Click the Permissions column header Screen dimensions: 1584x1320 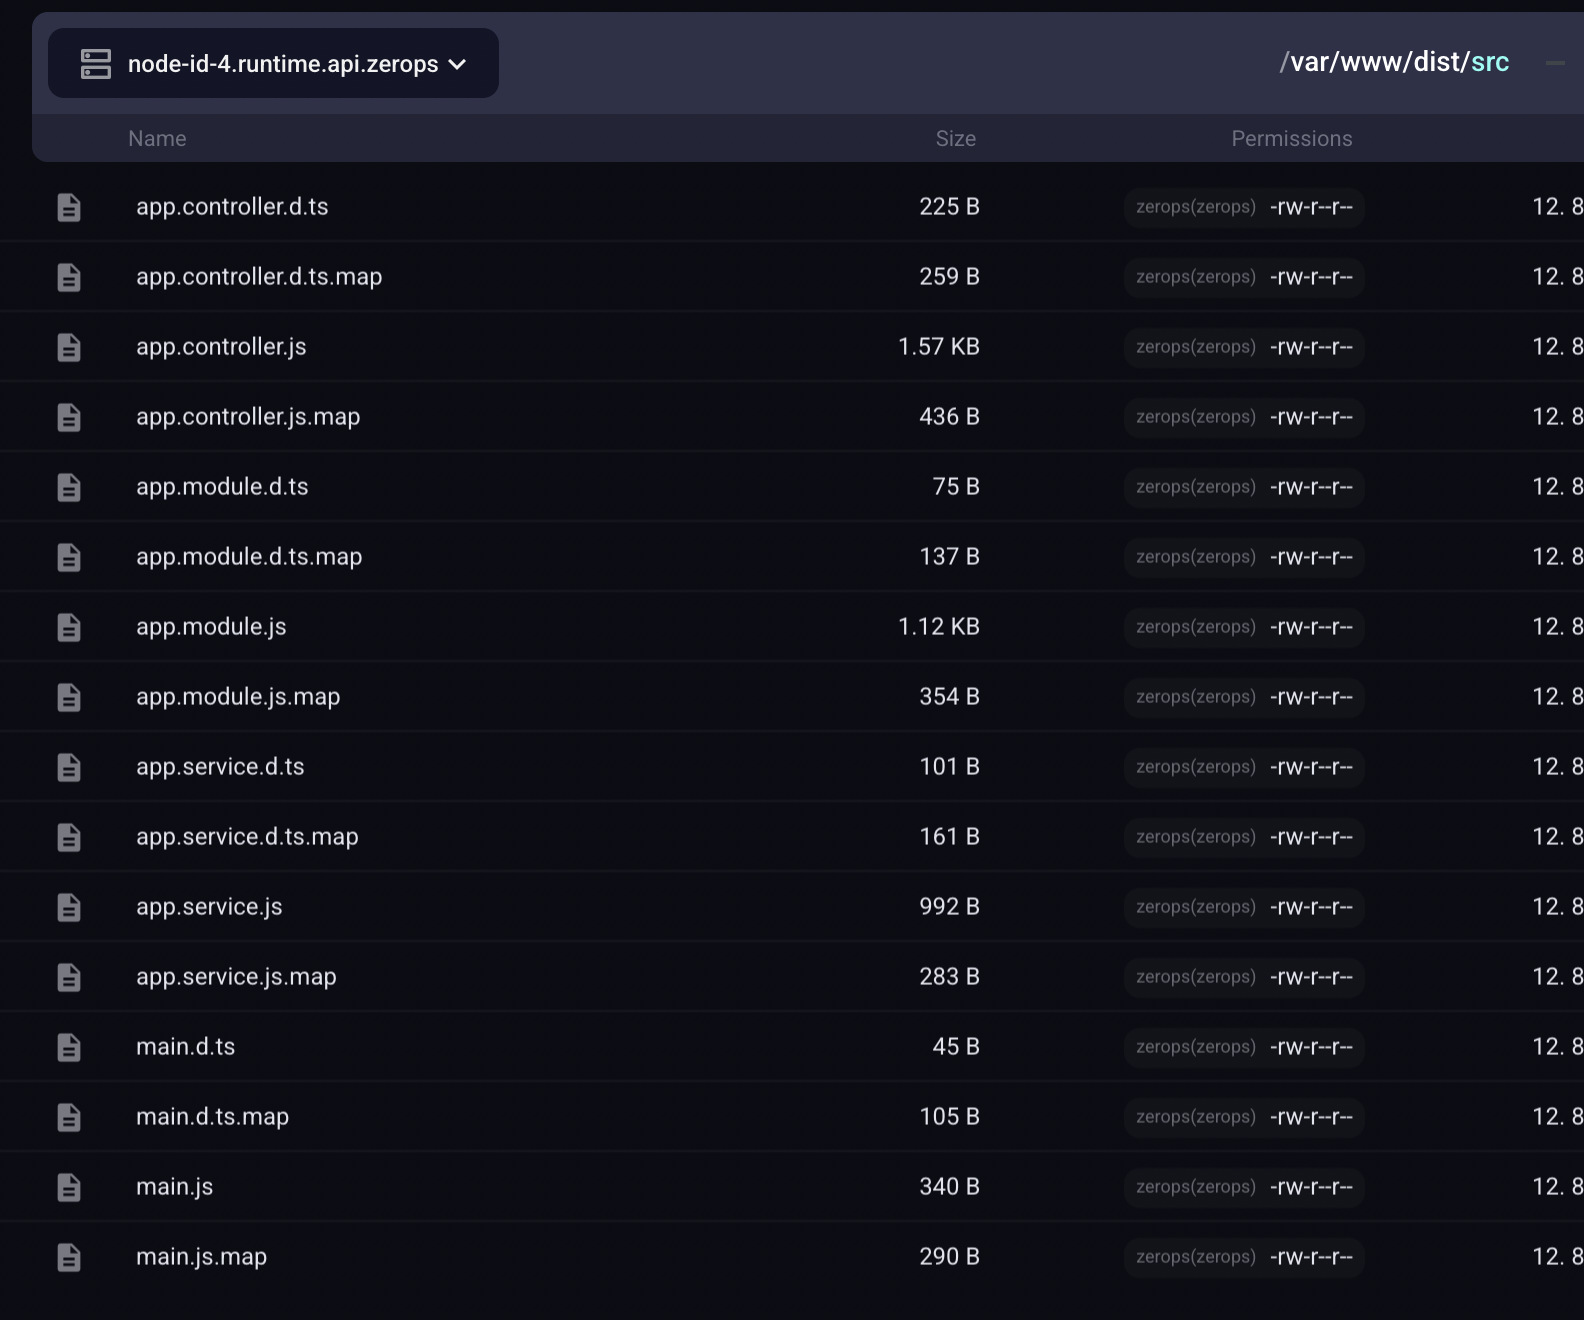[1291, 139]
